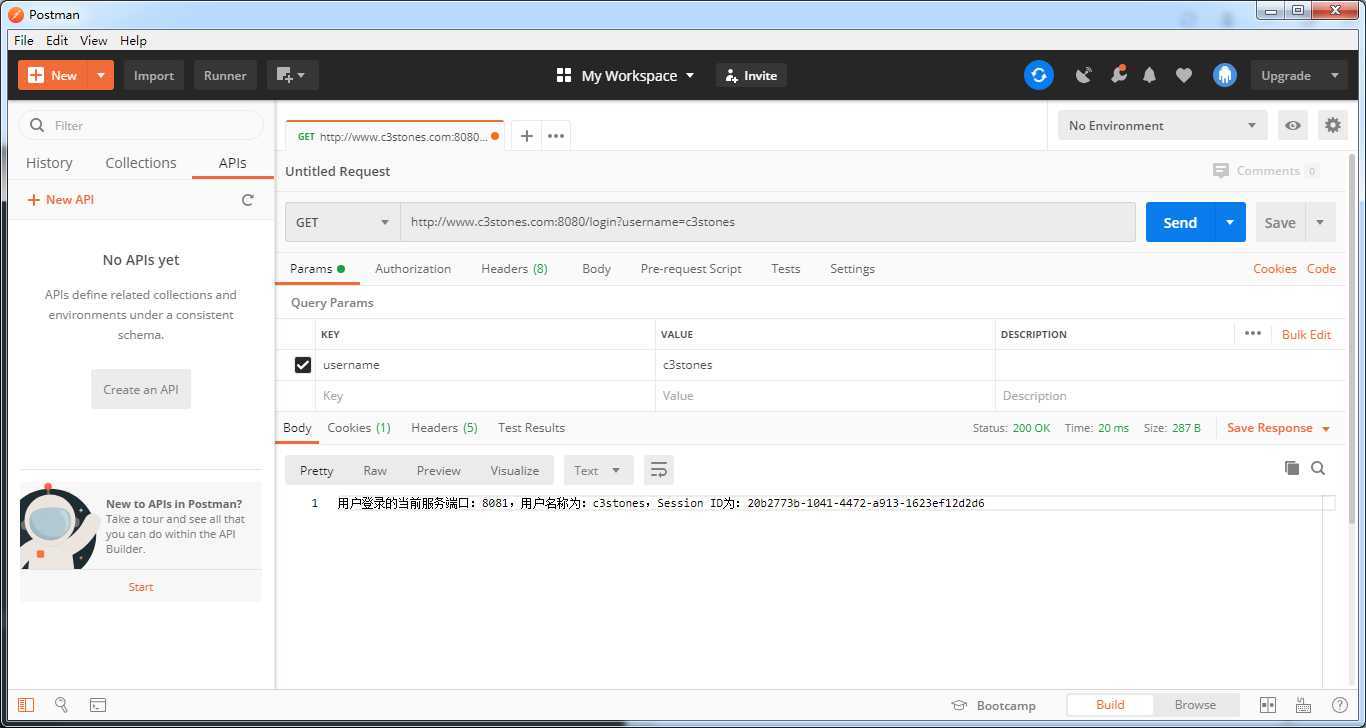Click the empty Key parameter field
Viewport: 1366px width, 728px height.
tap(486, 396)
